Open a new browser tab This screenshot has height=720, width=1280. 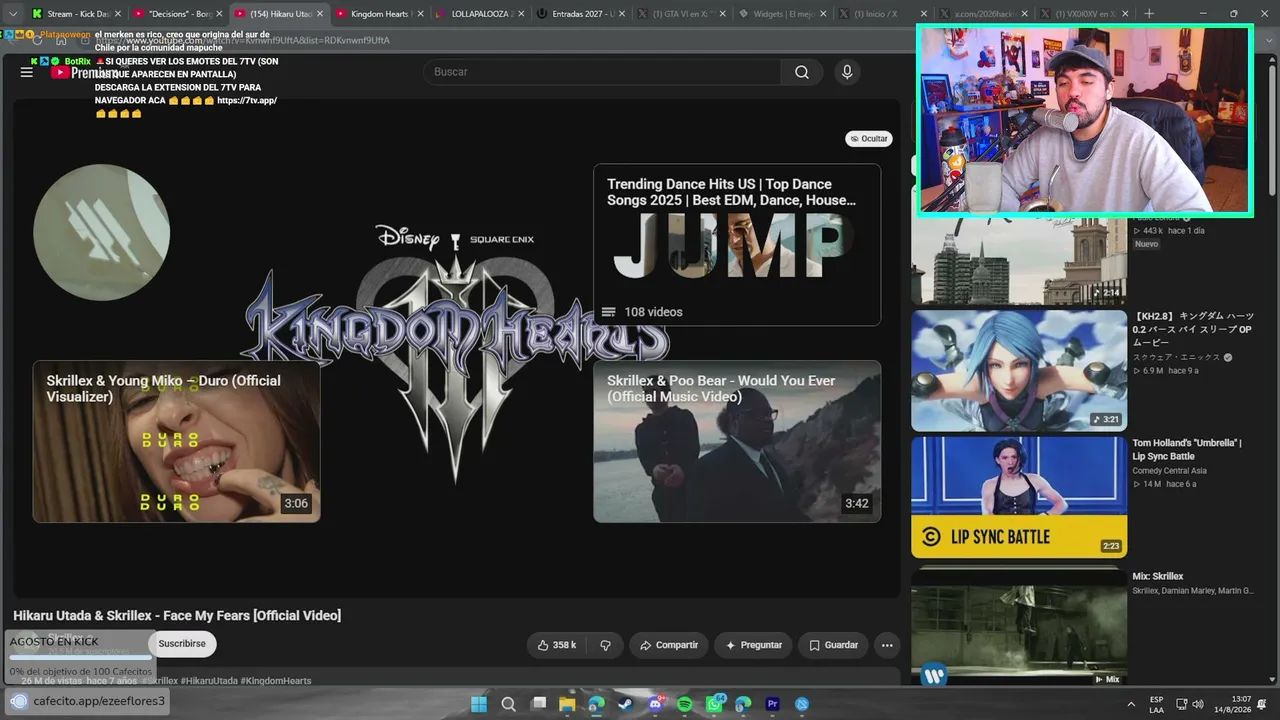coord(1149,14)
